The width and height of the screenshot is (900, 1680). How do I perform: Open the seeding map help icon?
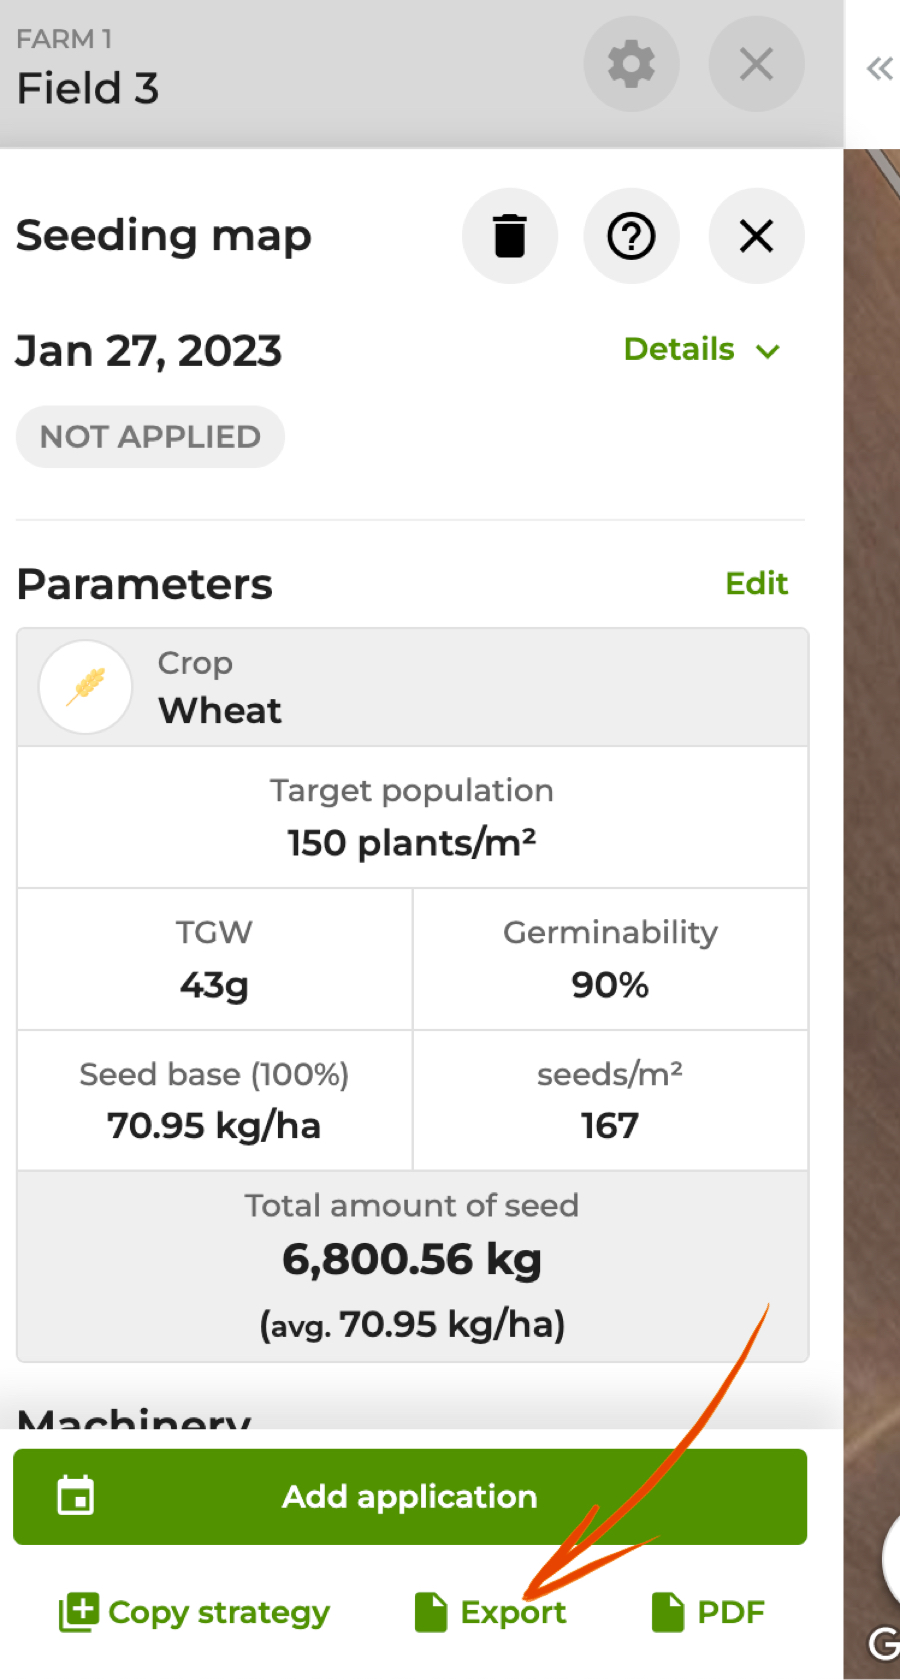[631, 237]
